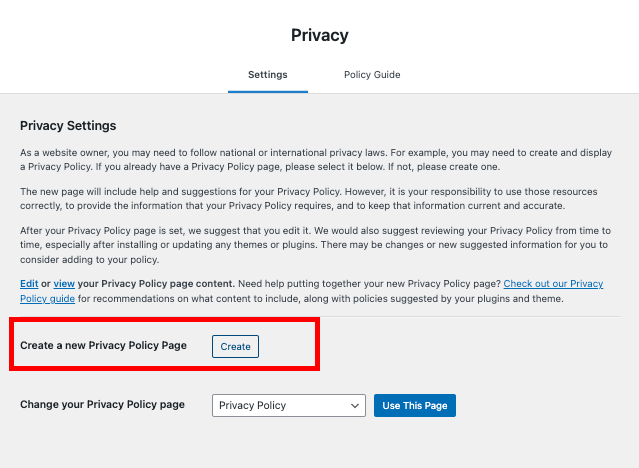
Task: Click the Create button for new Privacy Policy
Action: [235, 347]
